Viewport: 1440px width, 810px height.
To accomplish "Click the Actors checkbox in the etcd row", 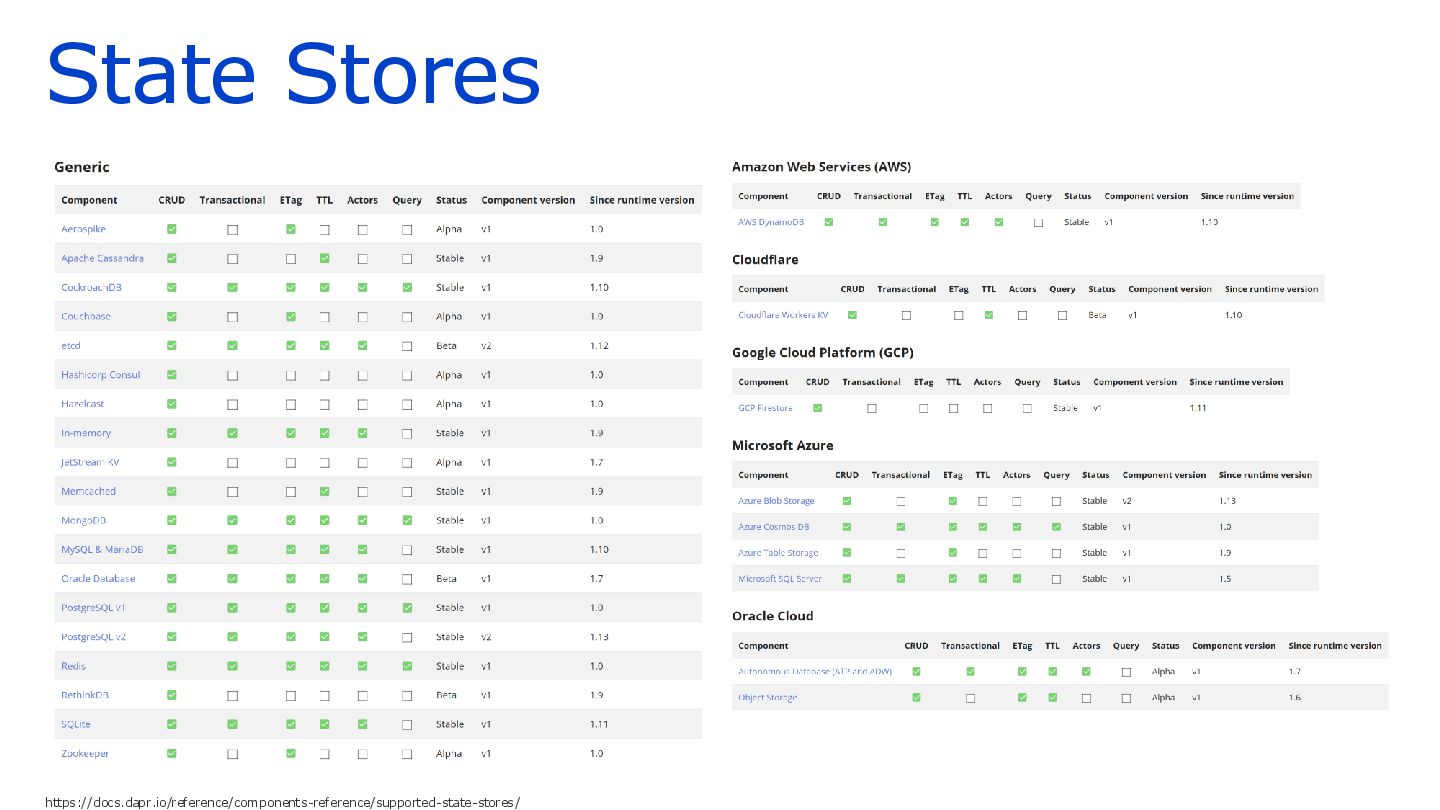I will tap(362, 346).
